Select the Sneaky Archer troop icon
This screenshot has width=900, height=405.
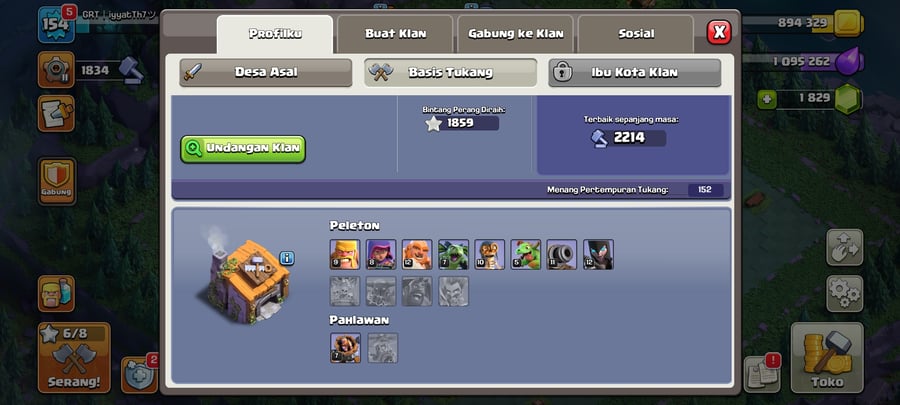pos(381,254)
